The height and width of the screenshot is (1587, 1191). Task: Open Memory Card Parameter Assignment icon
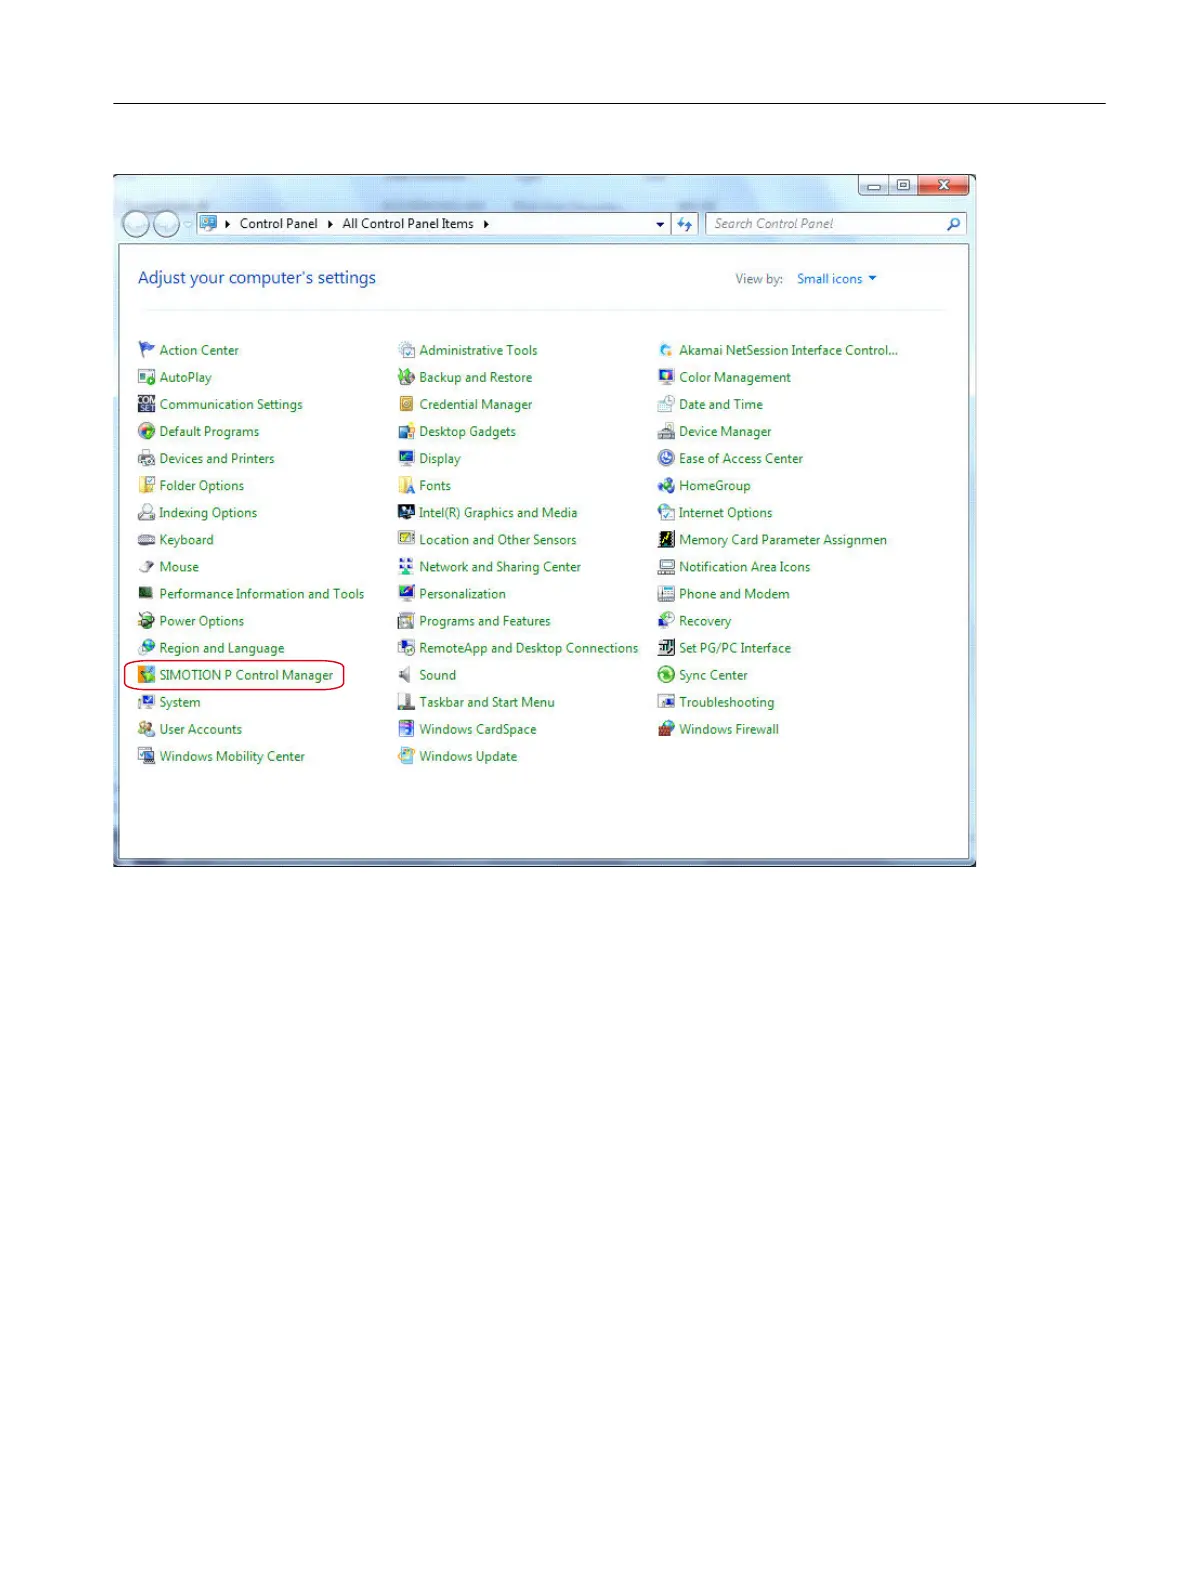pos(666,540)
